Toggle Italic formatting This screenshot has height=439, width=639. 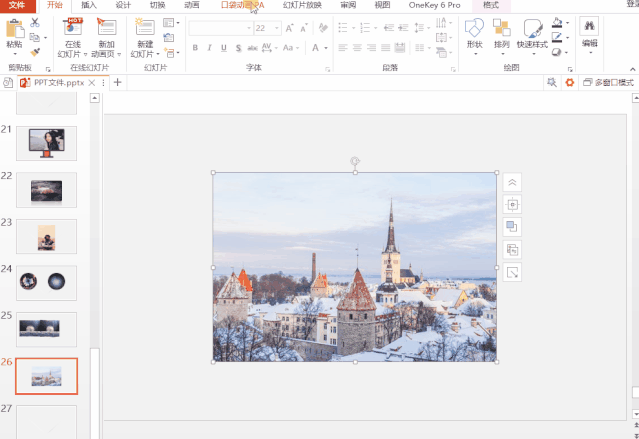[x=209, y=48]
